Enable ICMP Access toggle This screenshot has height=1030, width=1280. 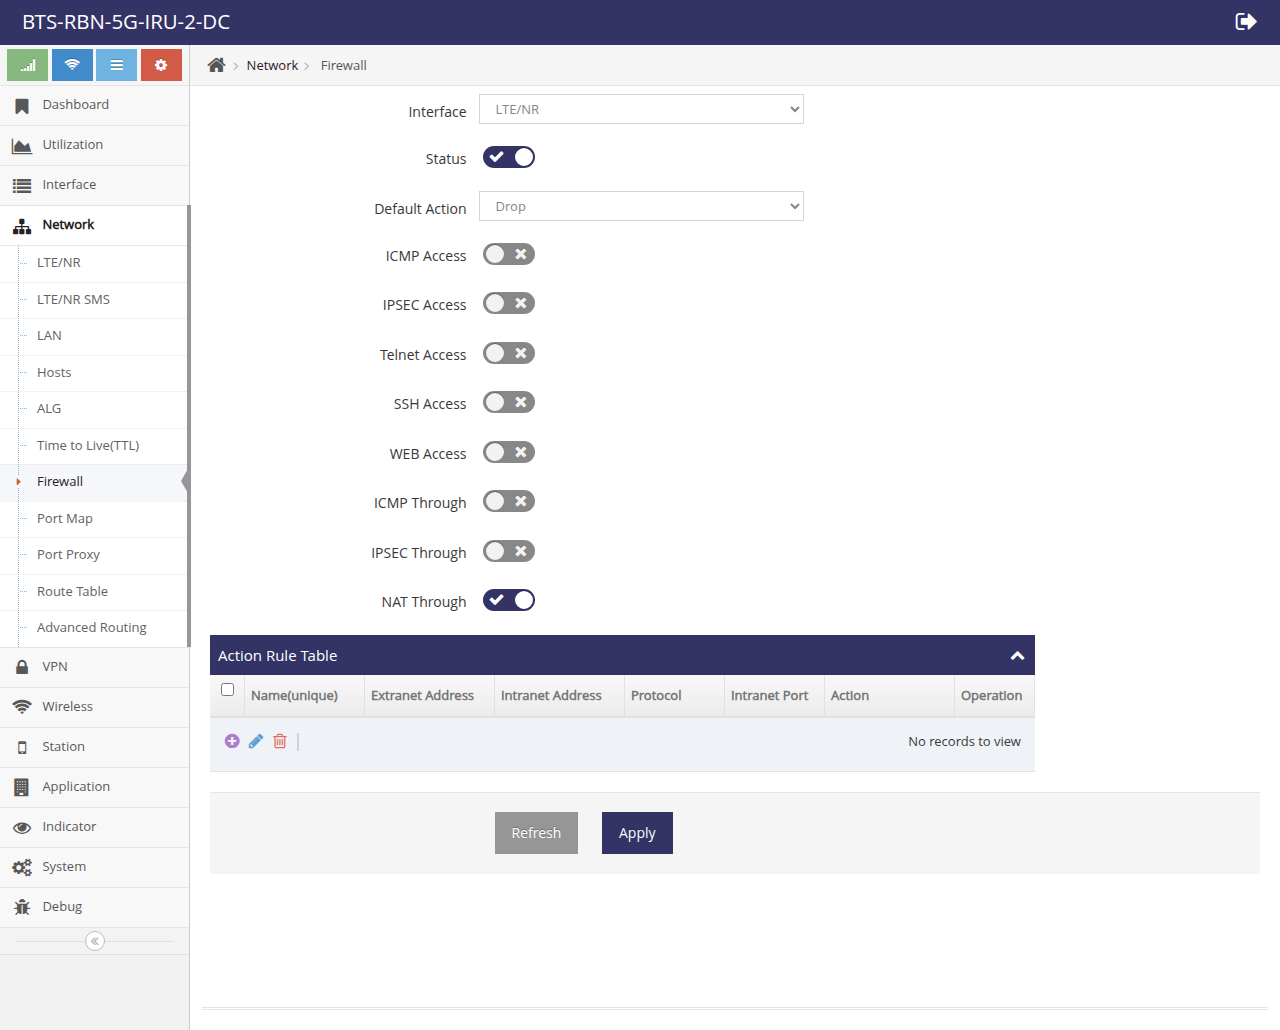(x=509, y=254)
